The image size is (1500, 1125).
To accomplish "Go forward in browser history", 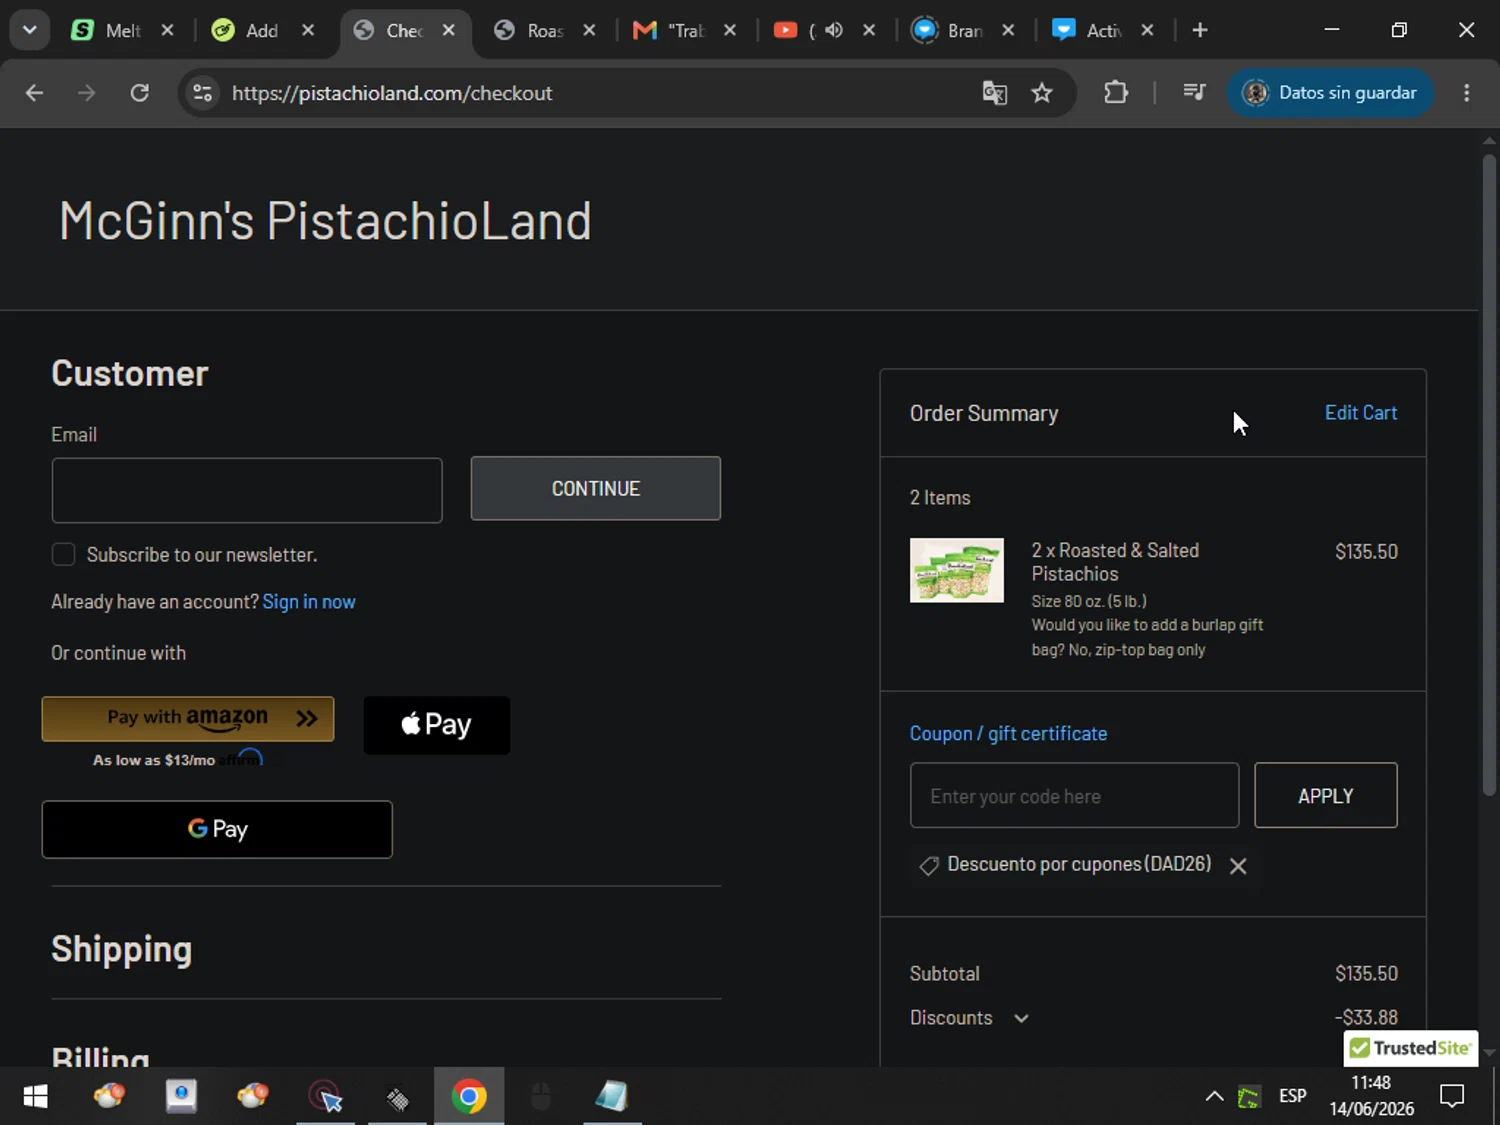I will [x=87, y=93].
